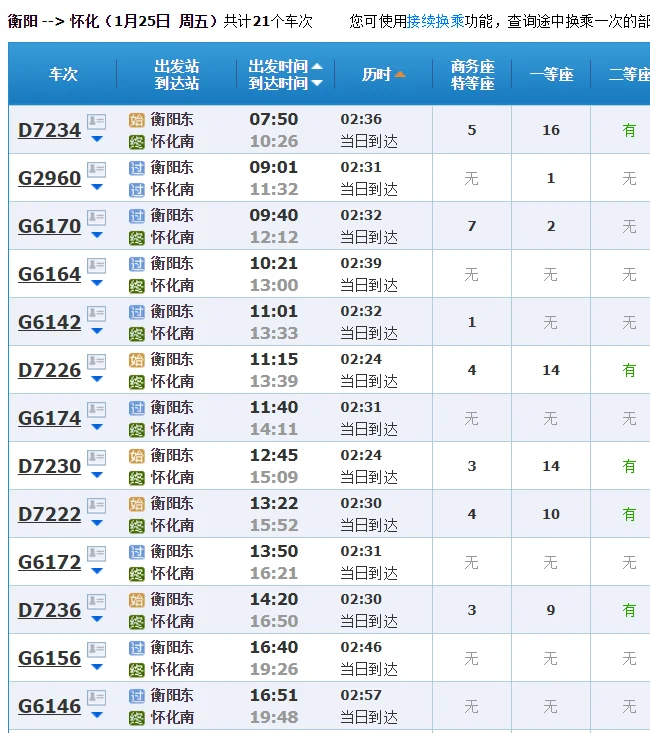
Task: Sort trains by 历时 duration header
Action: pos(383,75)
